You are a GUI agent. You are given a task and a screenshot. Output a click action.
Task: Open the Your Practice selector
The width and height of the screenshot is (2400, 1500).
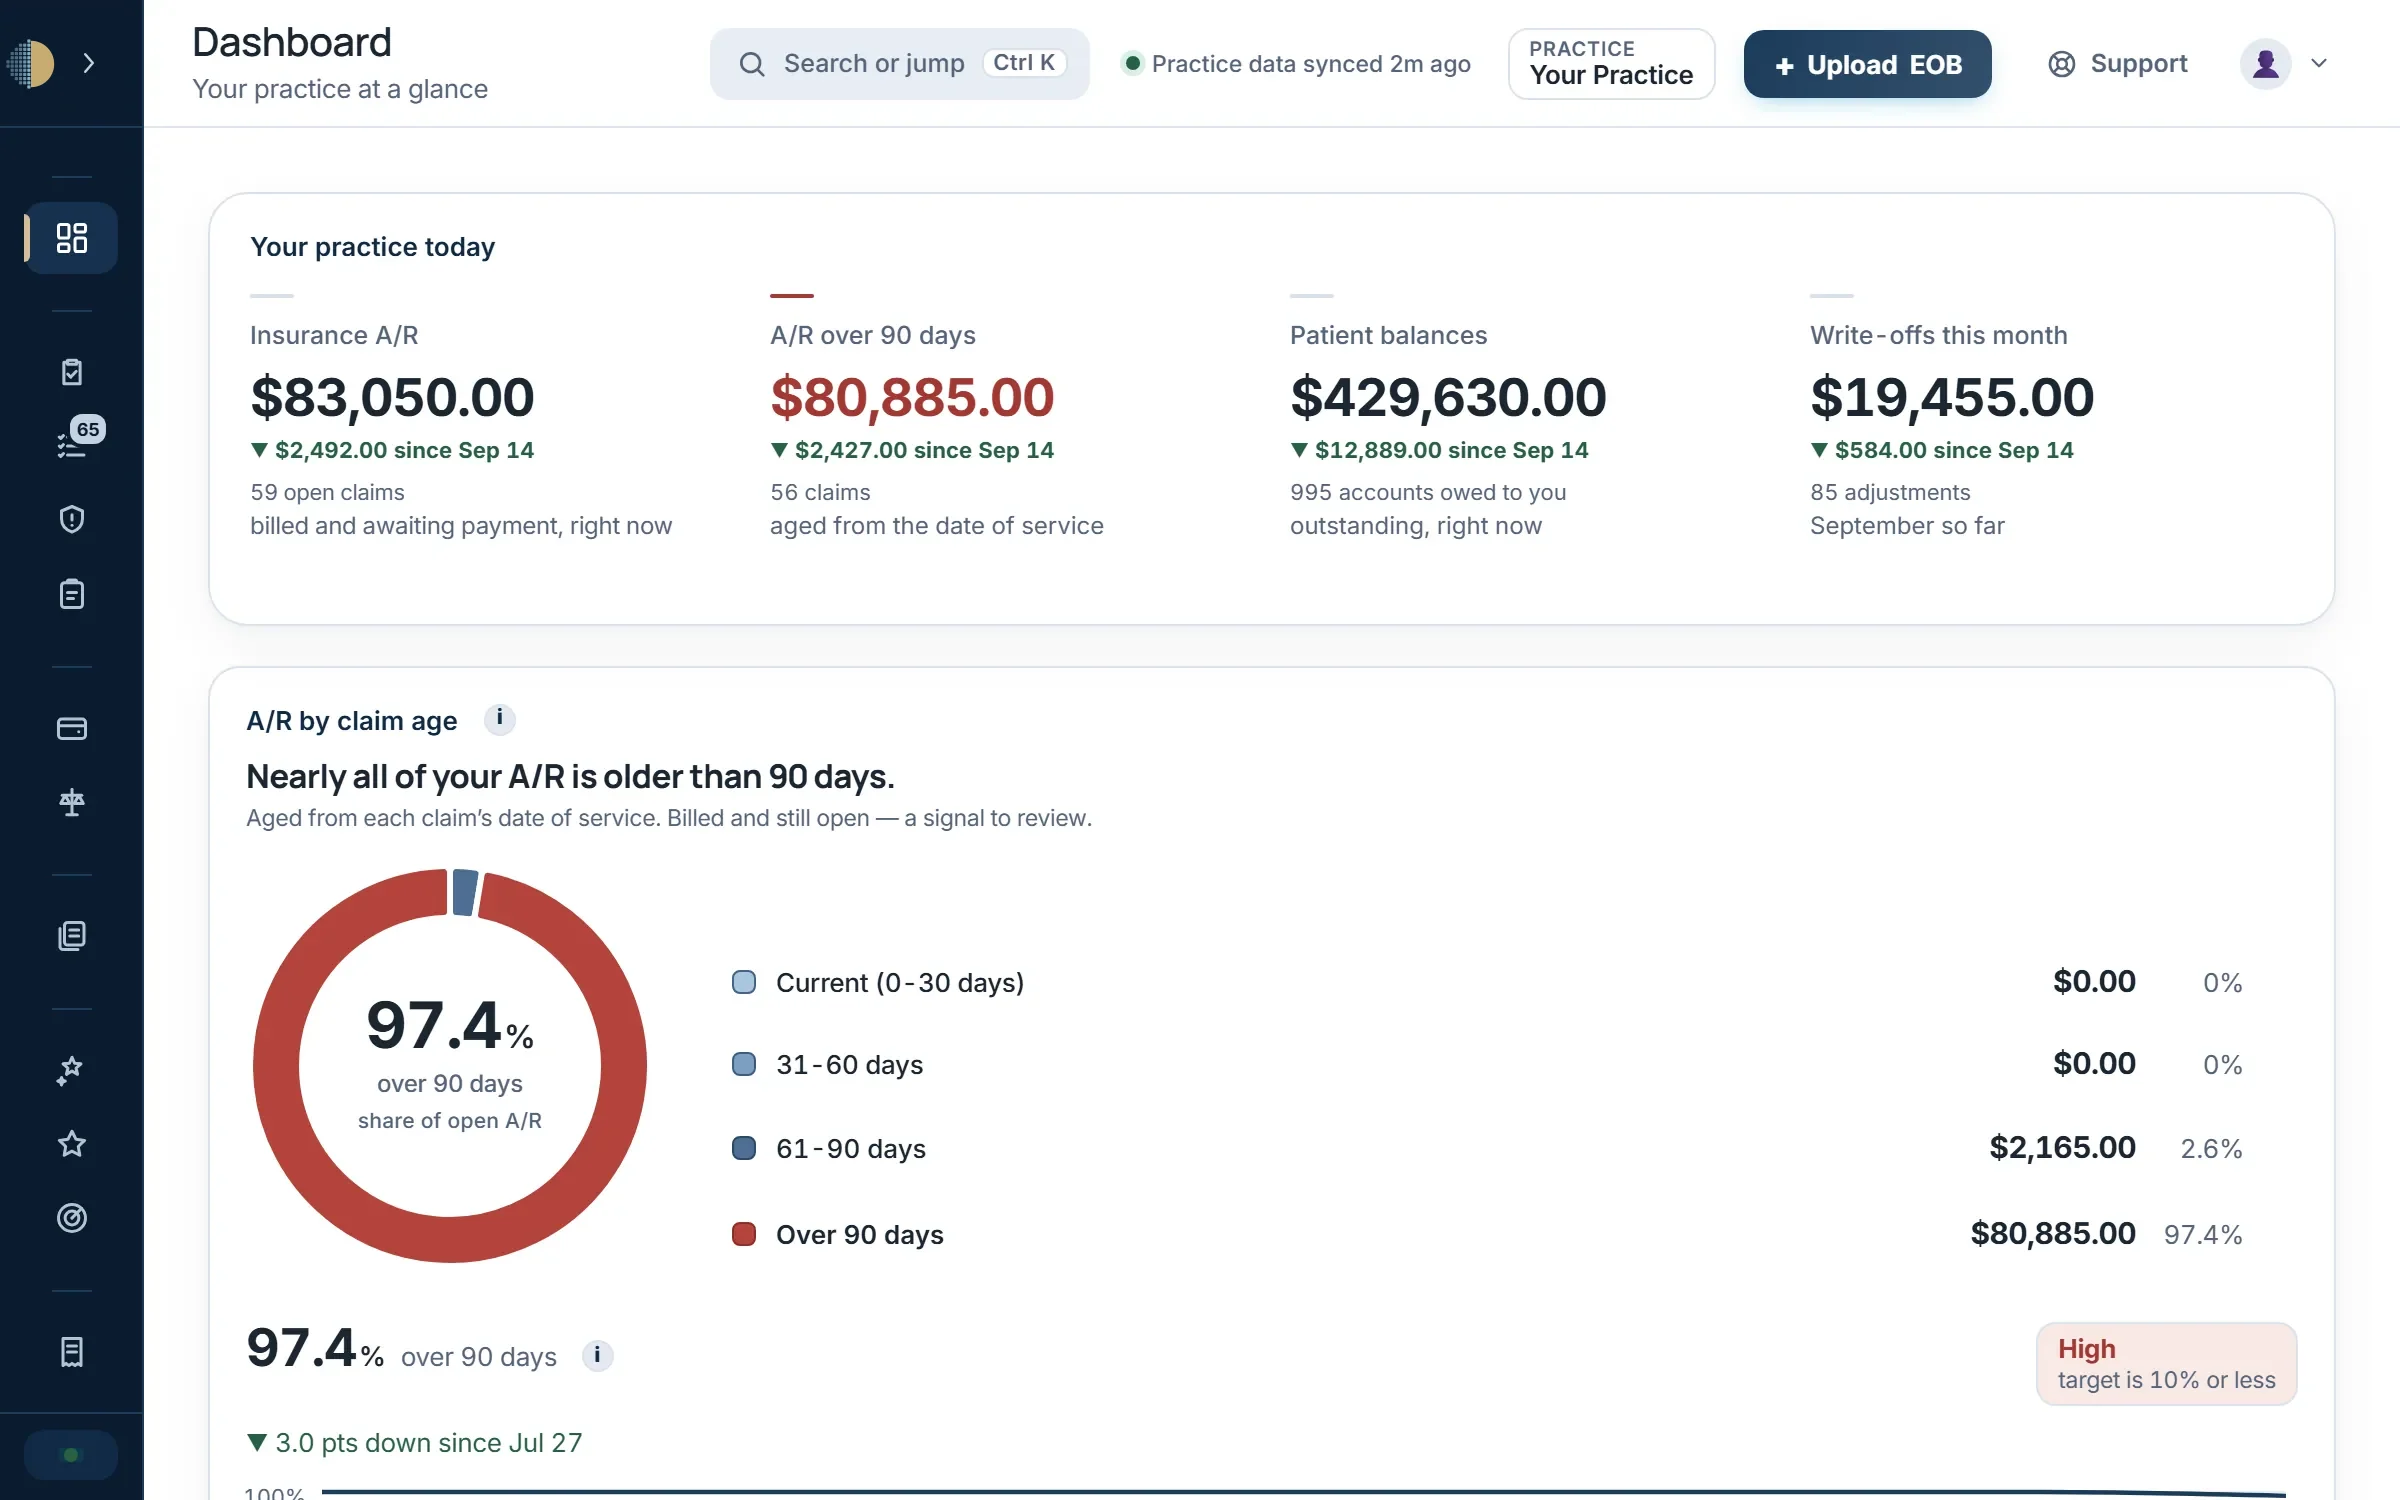coord(1611,63)
